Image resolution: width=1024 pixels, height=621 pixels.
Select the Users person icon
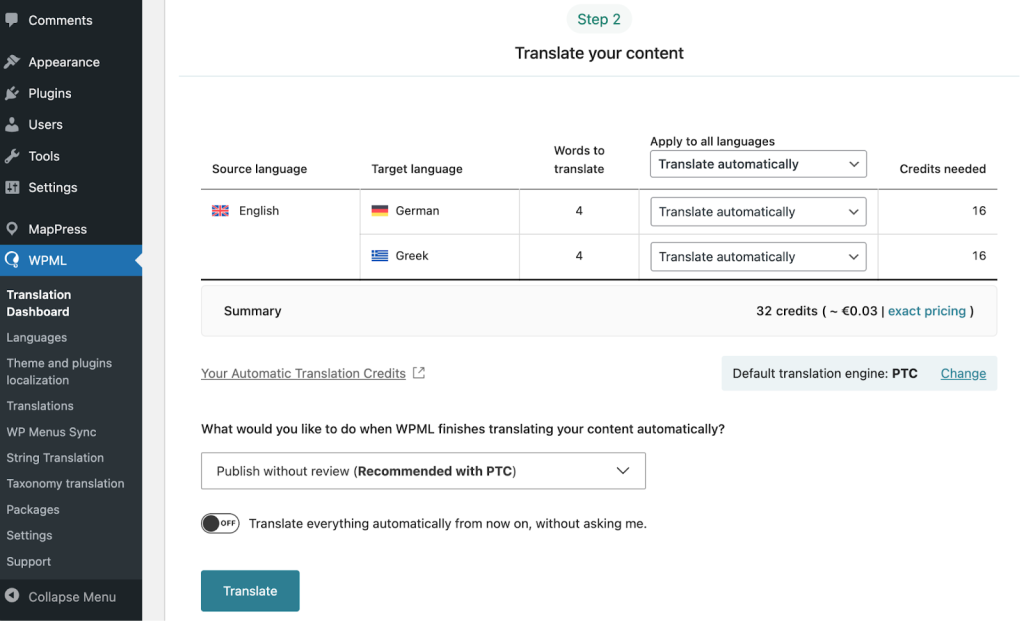[12, 124]
